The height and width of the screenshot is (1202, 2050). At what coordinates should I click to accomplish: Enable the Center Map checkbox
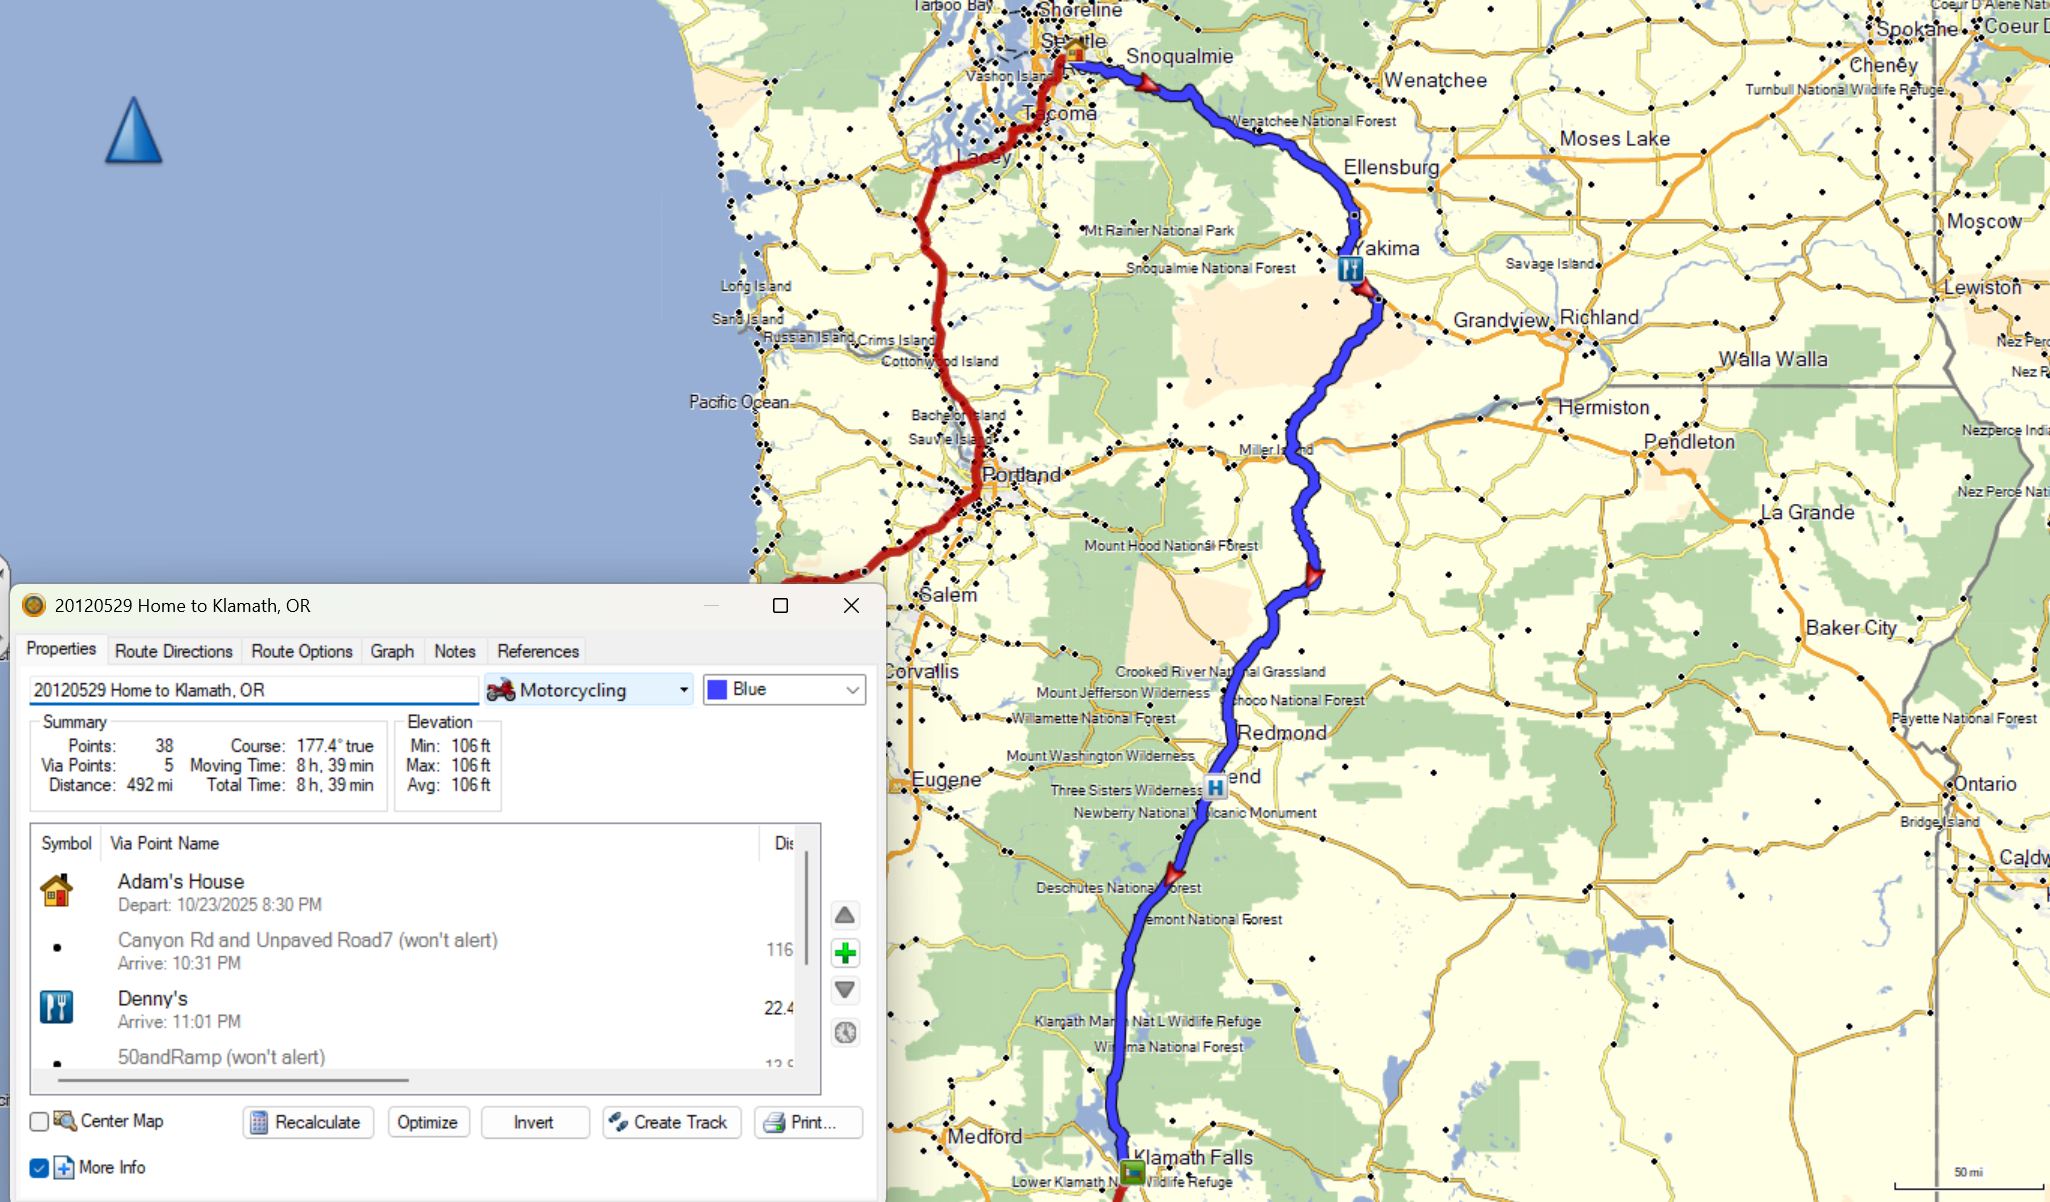pos(39,1122)
